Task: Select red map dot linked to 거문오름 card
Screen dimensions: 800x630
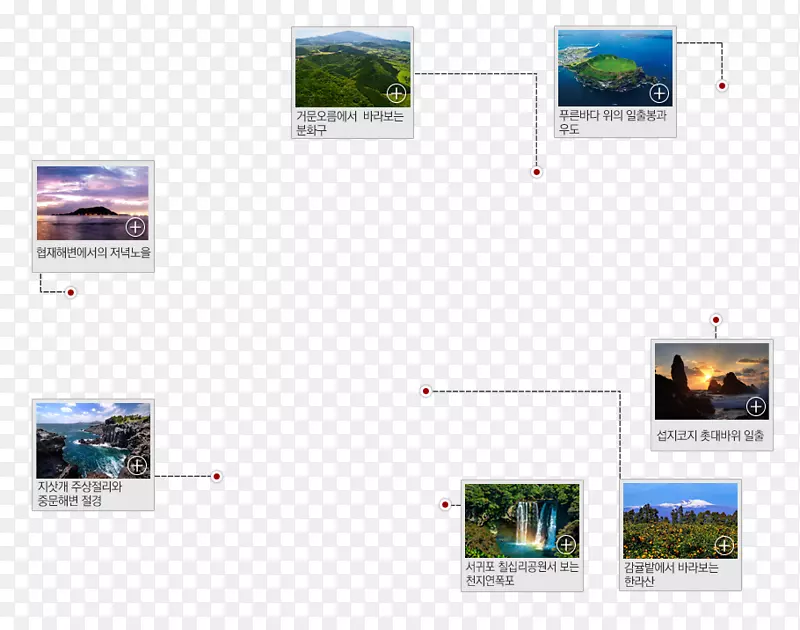Action: 536,172
